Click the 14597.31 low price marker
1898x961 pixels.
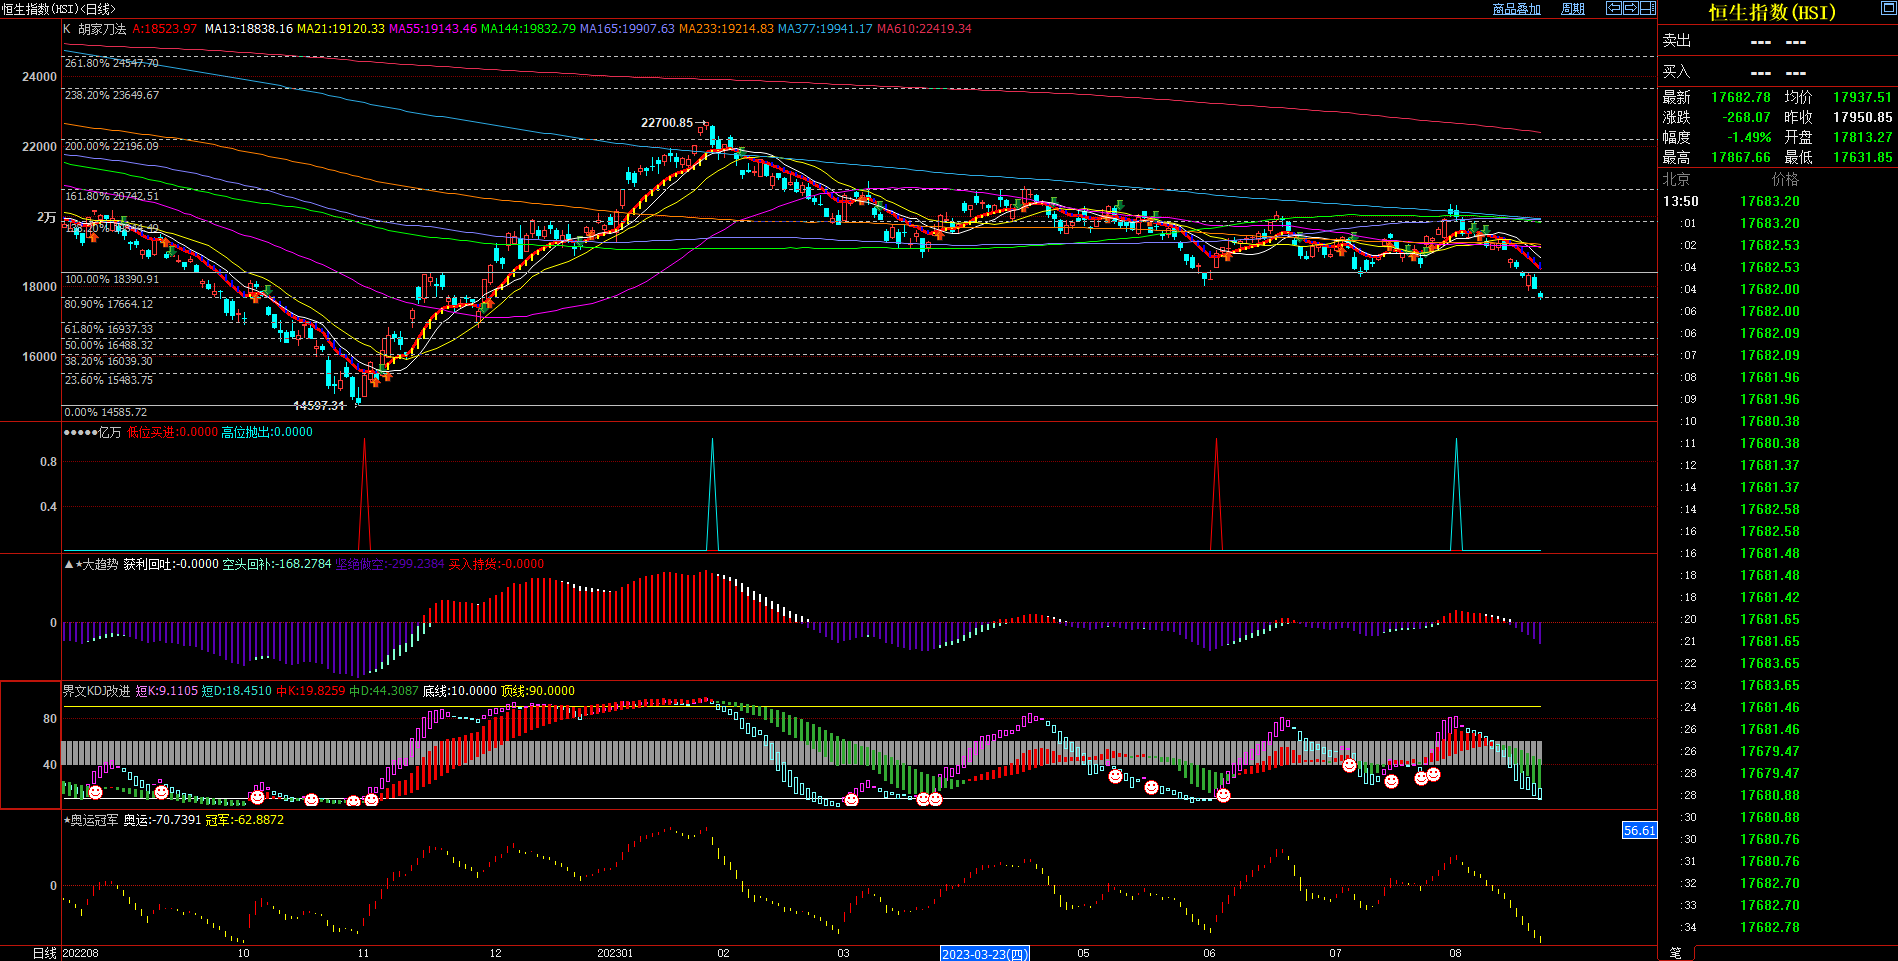click(x=318, y=406)
